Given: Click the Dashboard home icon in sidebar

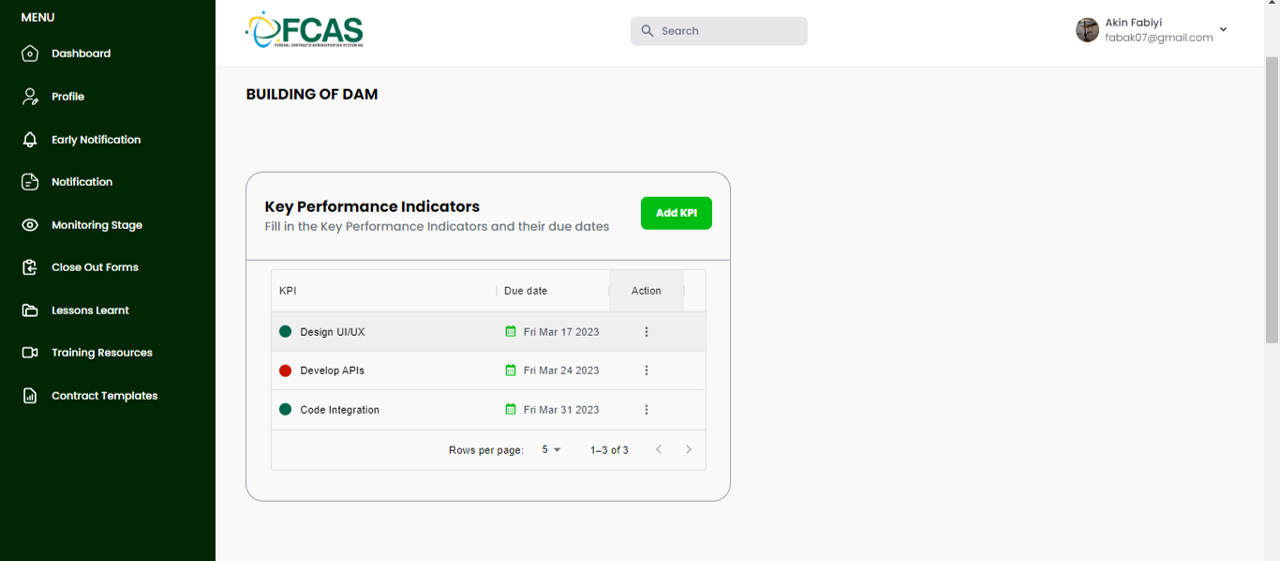Looking at the screenshot, I should 30,54.
